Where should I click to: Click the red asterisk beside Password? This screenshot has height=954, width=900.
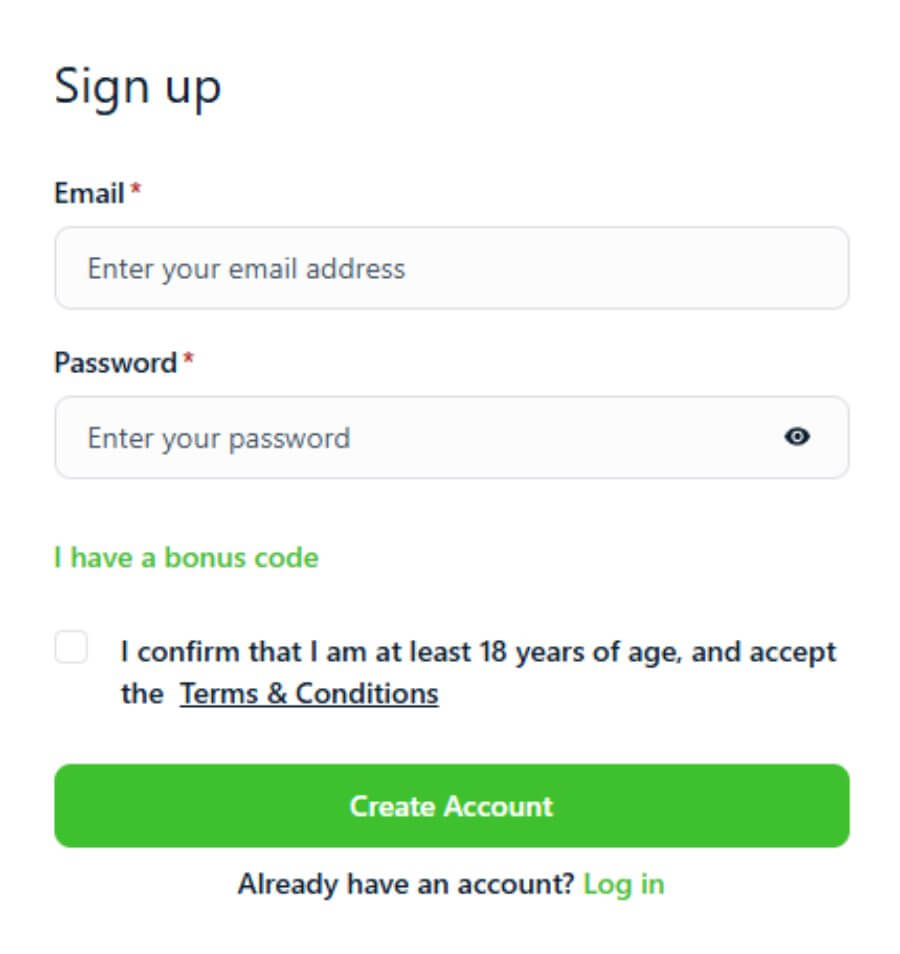click(189, 358)
